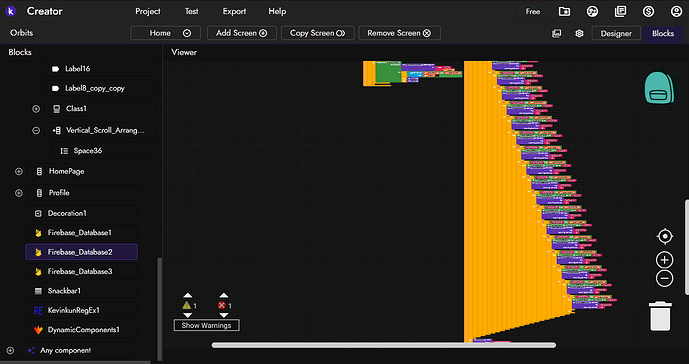The image size is (689, 364).
Task: Center the workspace with crosshair icon
Action: tap(664, 237)
